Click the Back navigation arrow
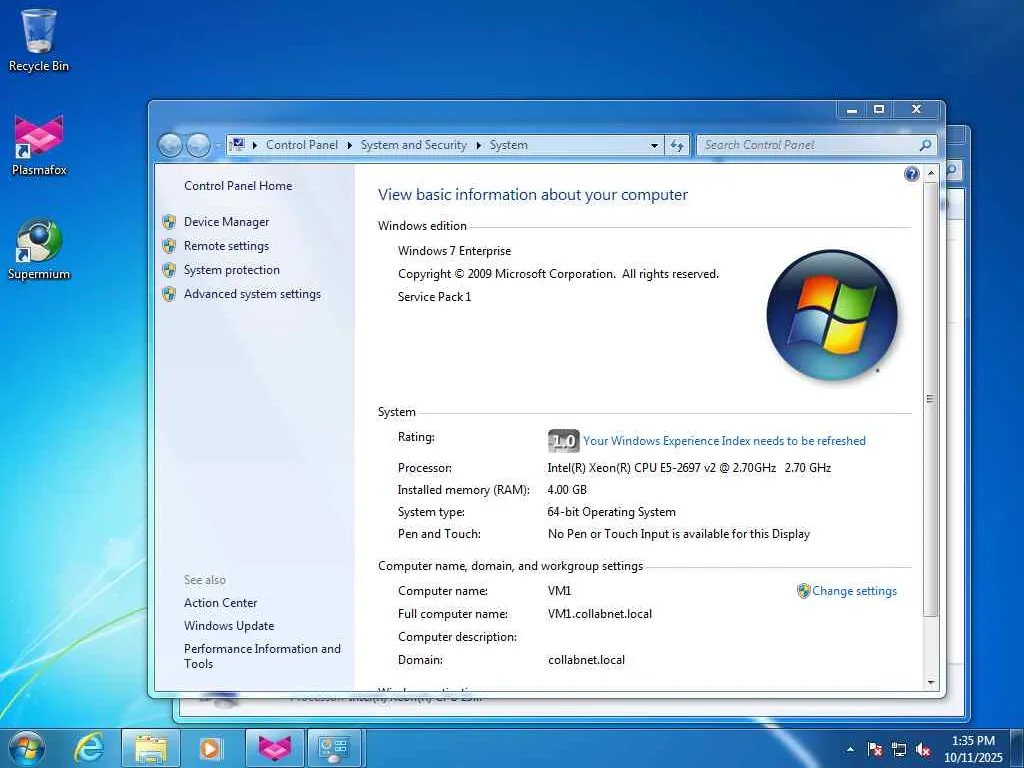The width and height of the screenshot is (1024, 768). pyautogui.click(x=170, y=145)
